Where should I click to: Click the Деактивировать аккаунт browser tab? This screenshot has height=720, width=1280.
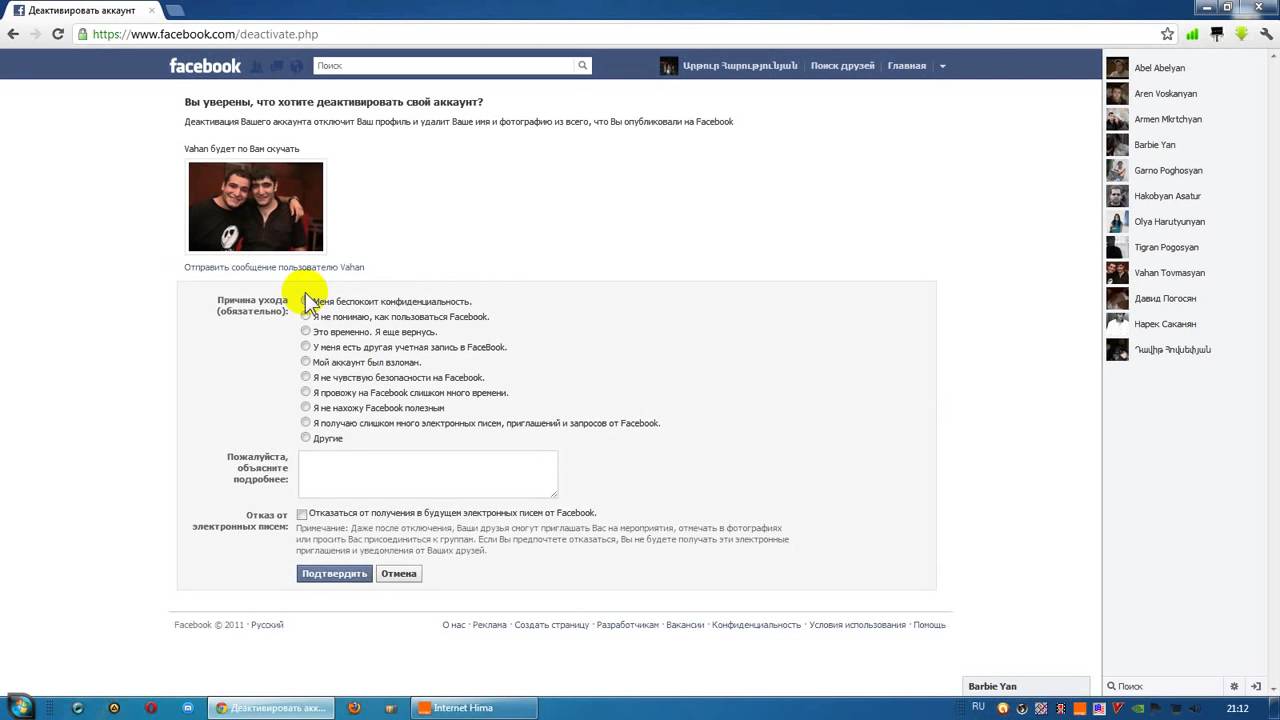82,10
